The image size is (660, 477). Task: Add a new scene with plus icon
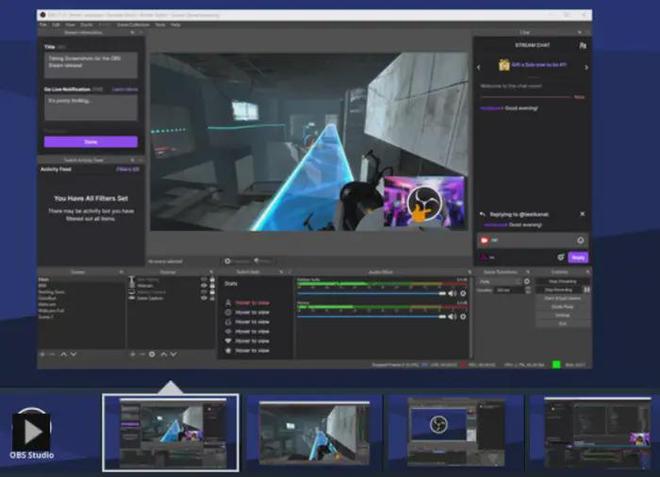tap(42, 354)
